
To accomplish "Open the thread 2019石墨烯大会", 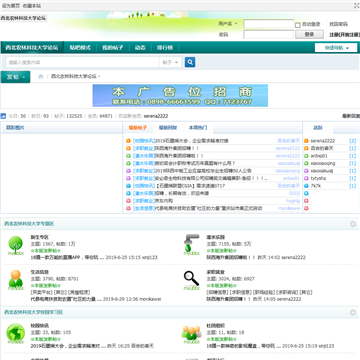I will 192,141.
